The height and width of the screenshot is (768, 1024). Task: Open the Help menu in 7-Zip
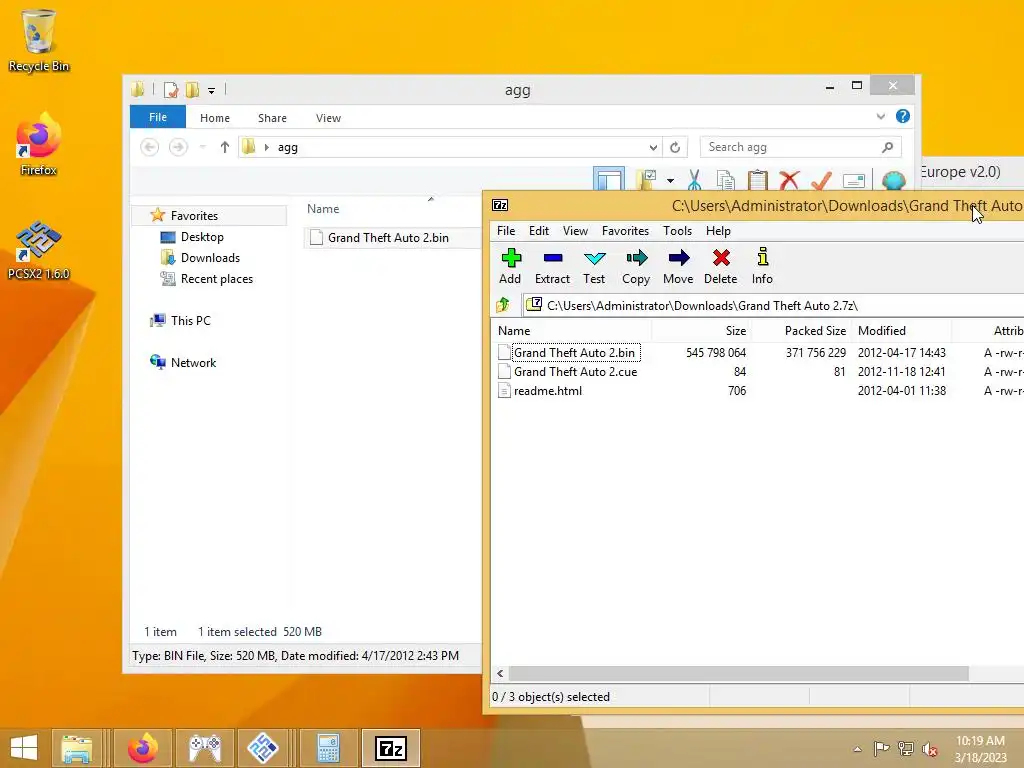pos(718,231)
